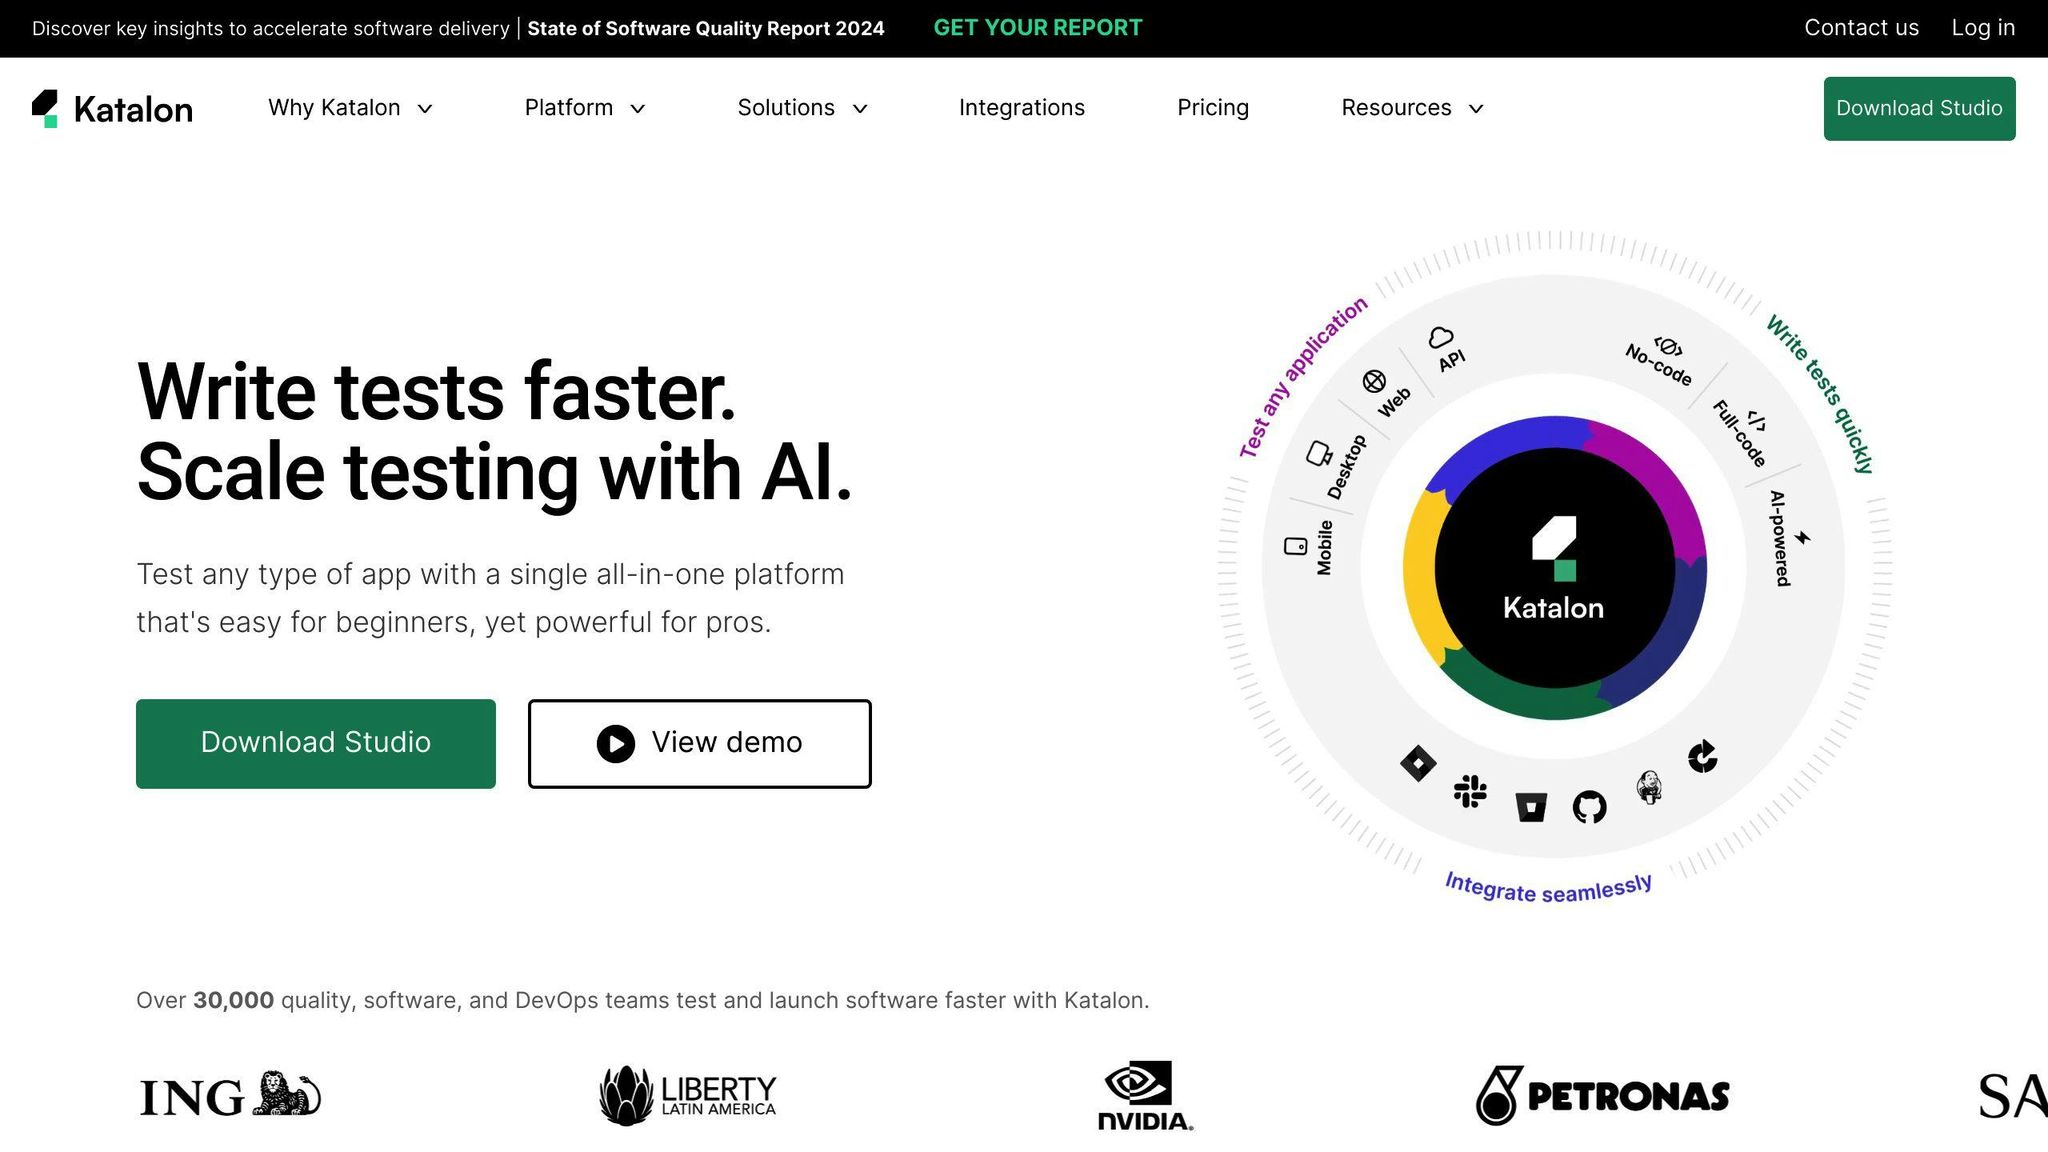Expand the Platform dropdown chevron
This screenshot has height=1152, width=2048.
[638, 109]
